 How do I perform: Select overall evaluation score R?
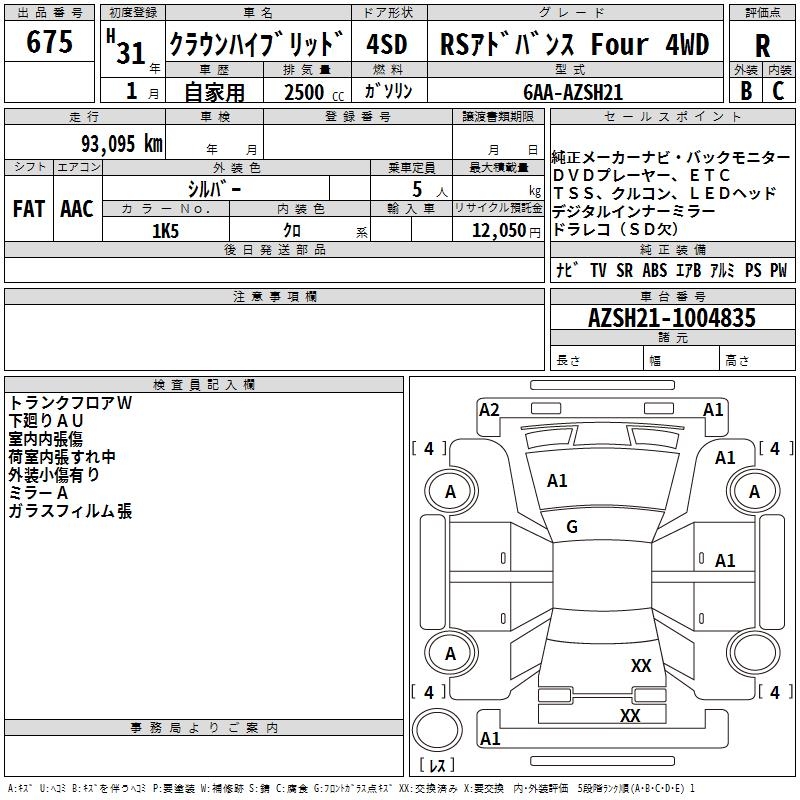coord(762,46)
